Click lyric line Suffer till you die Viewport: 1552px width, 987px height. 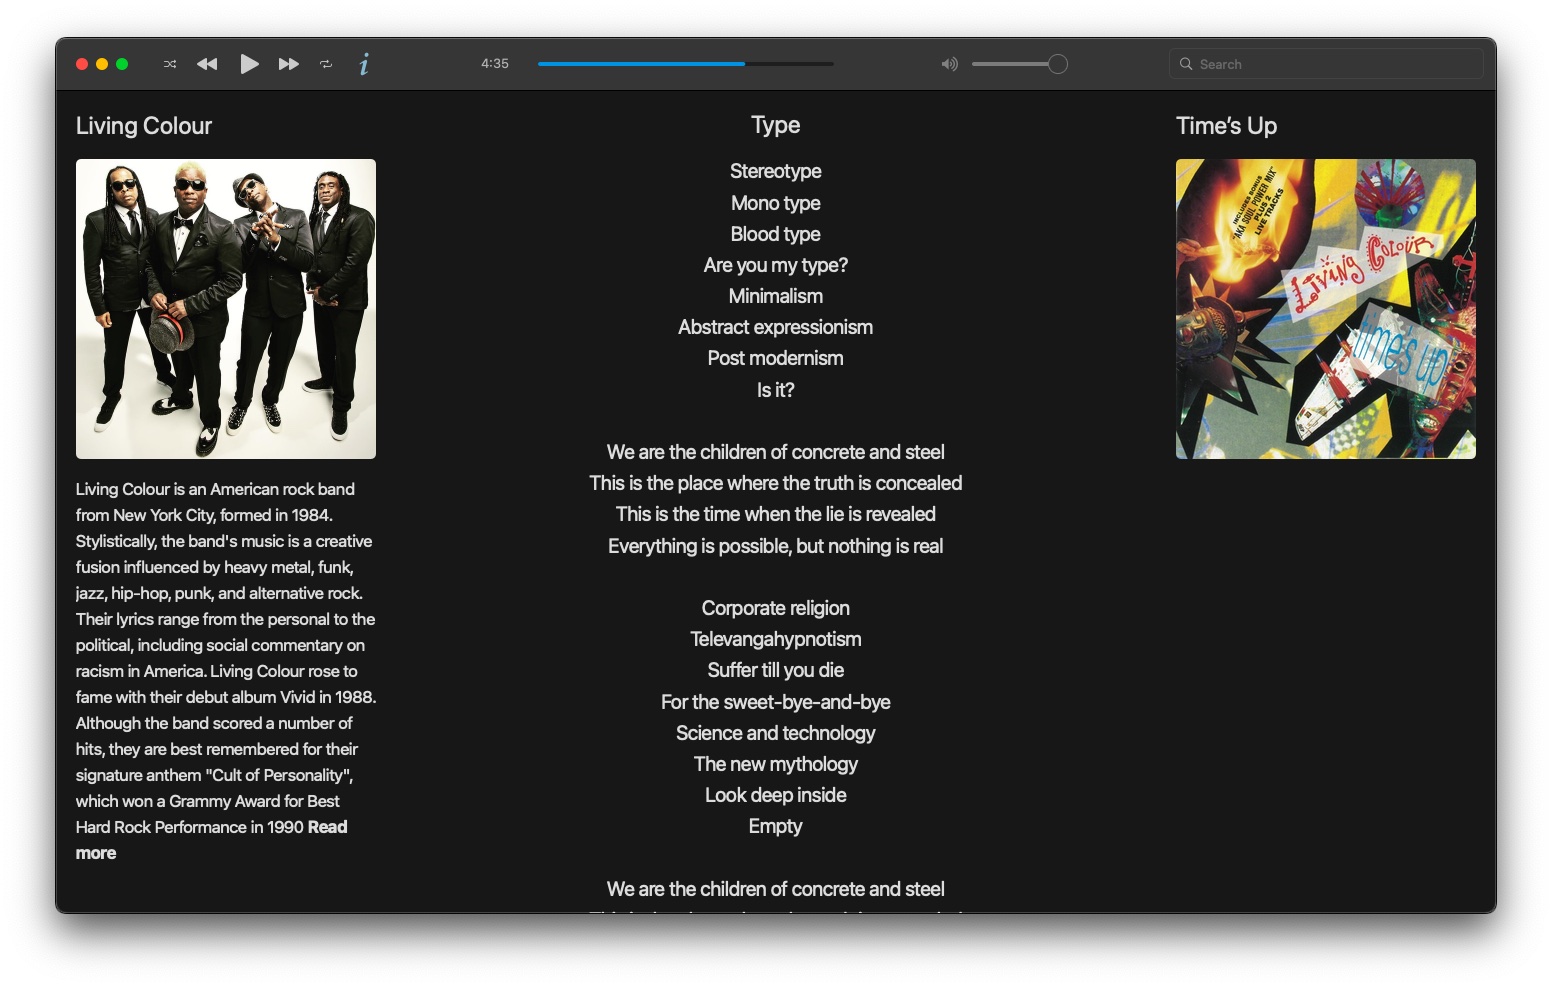[x=776, y=670]
